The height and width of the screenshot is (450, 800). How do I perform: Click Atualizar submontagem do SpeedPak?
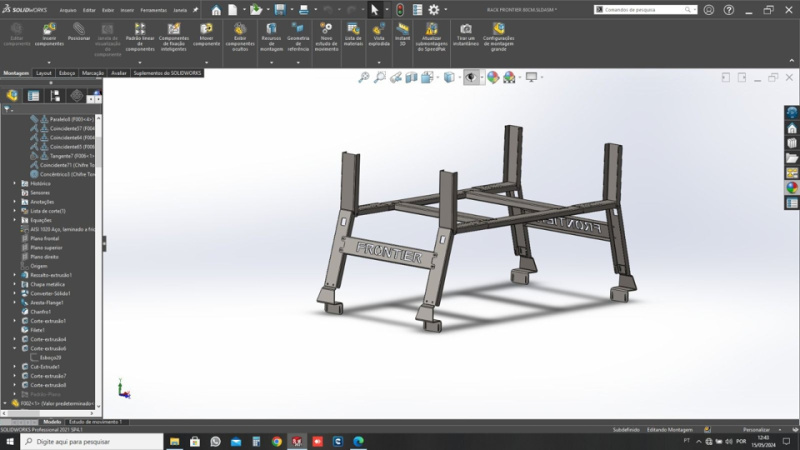pyautogui.click(x=432, y=37)
